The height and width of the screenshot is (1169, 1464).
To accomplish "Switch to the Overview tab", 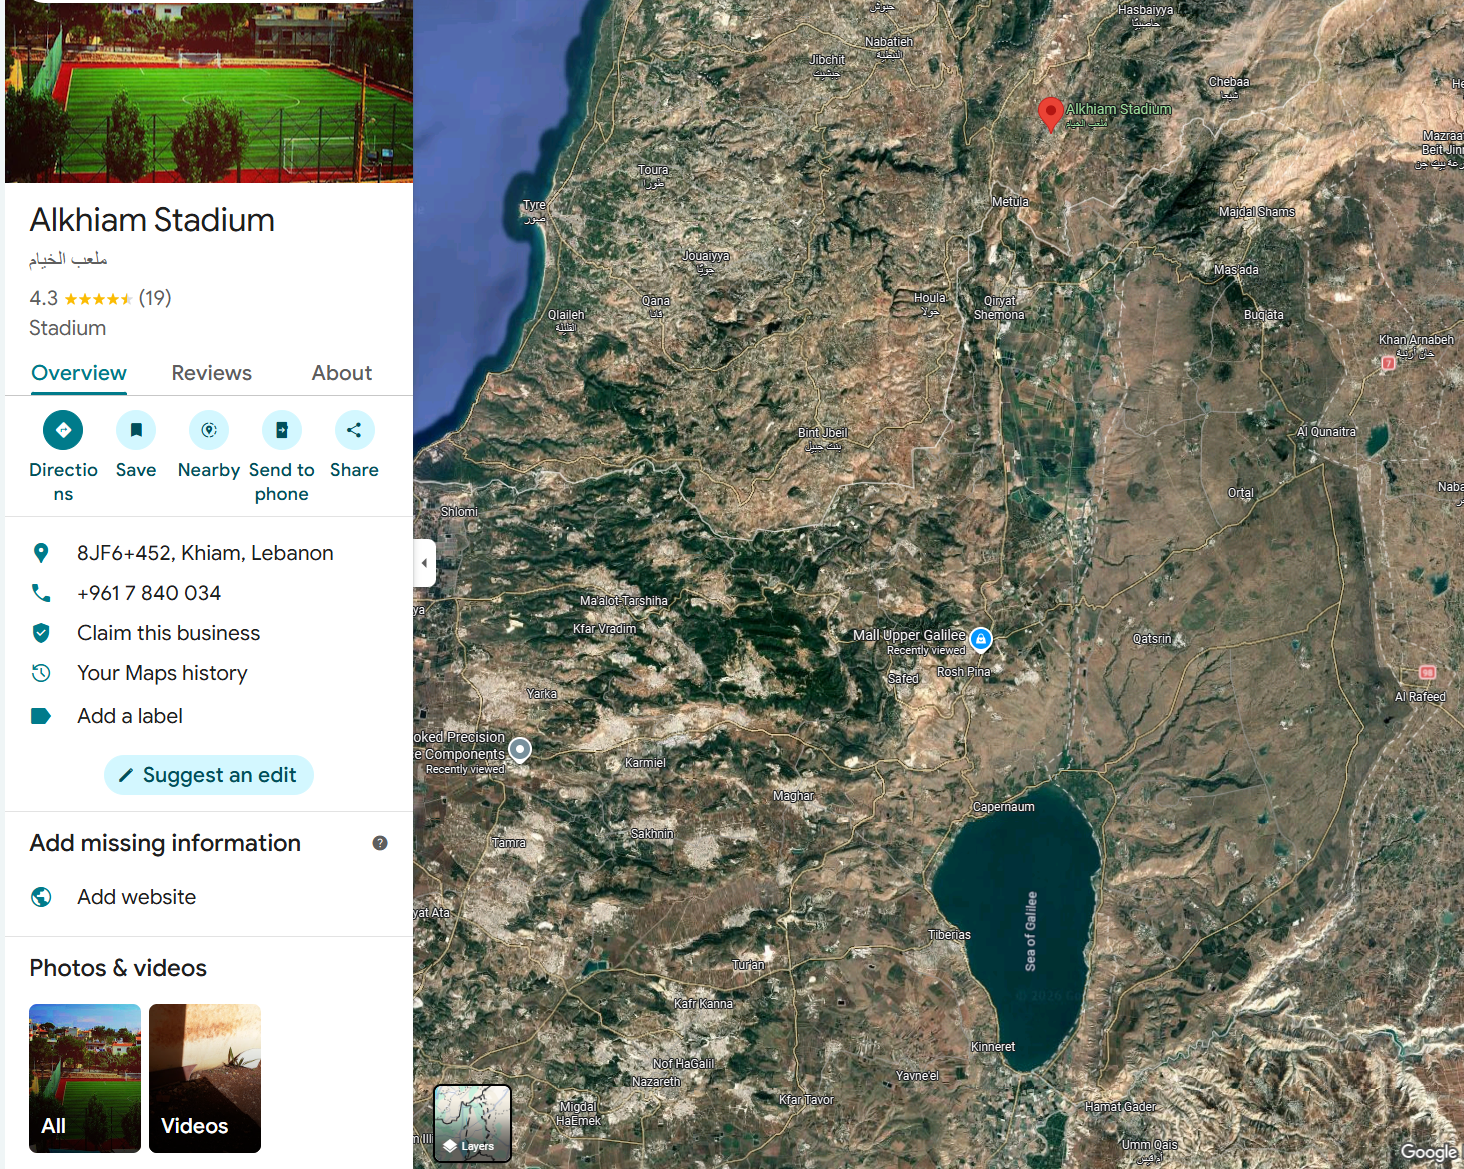I will pyautogui.click(x=79, y=373).
